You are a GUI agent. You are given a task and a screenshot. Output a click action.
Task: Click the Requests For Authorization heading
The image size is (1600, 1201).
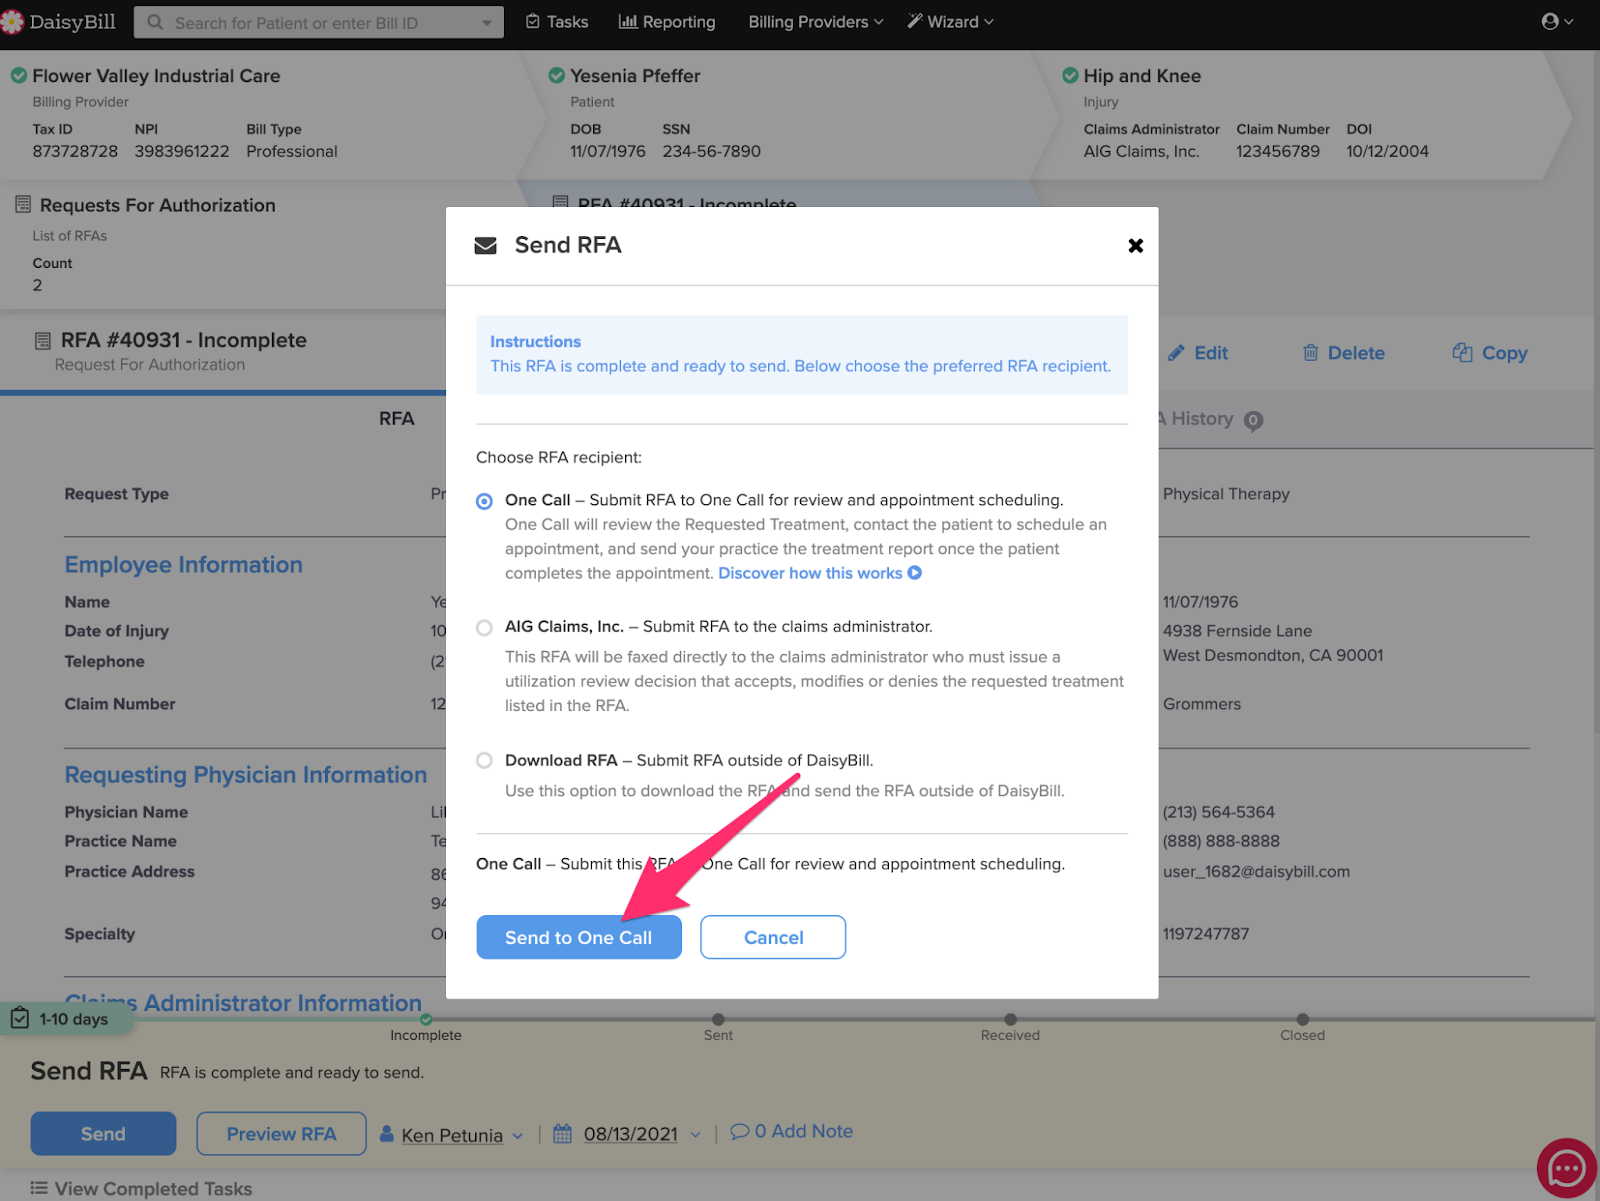158,205
